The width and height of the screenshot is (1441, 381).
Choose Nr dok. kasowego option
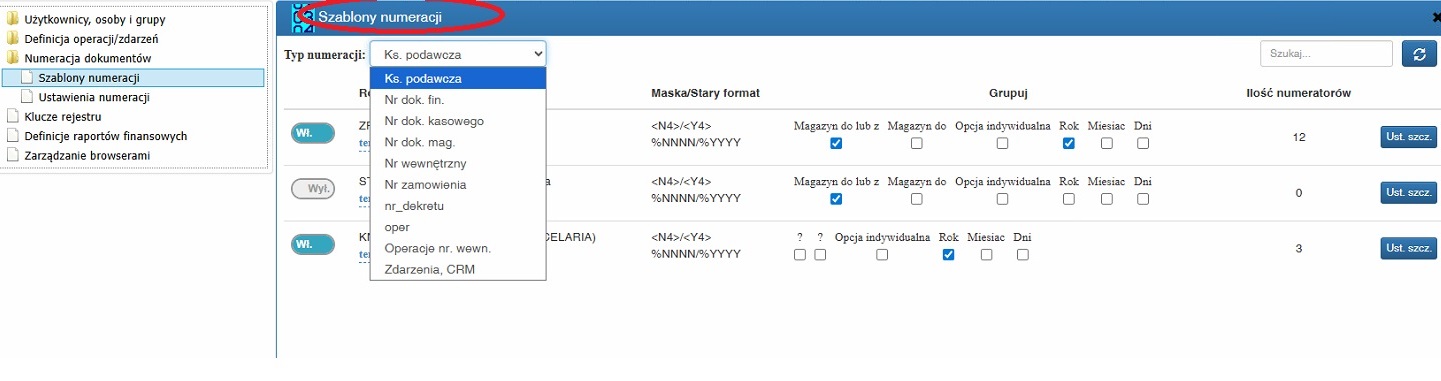(458, 121)
